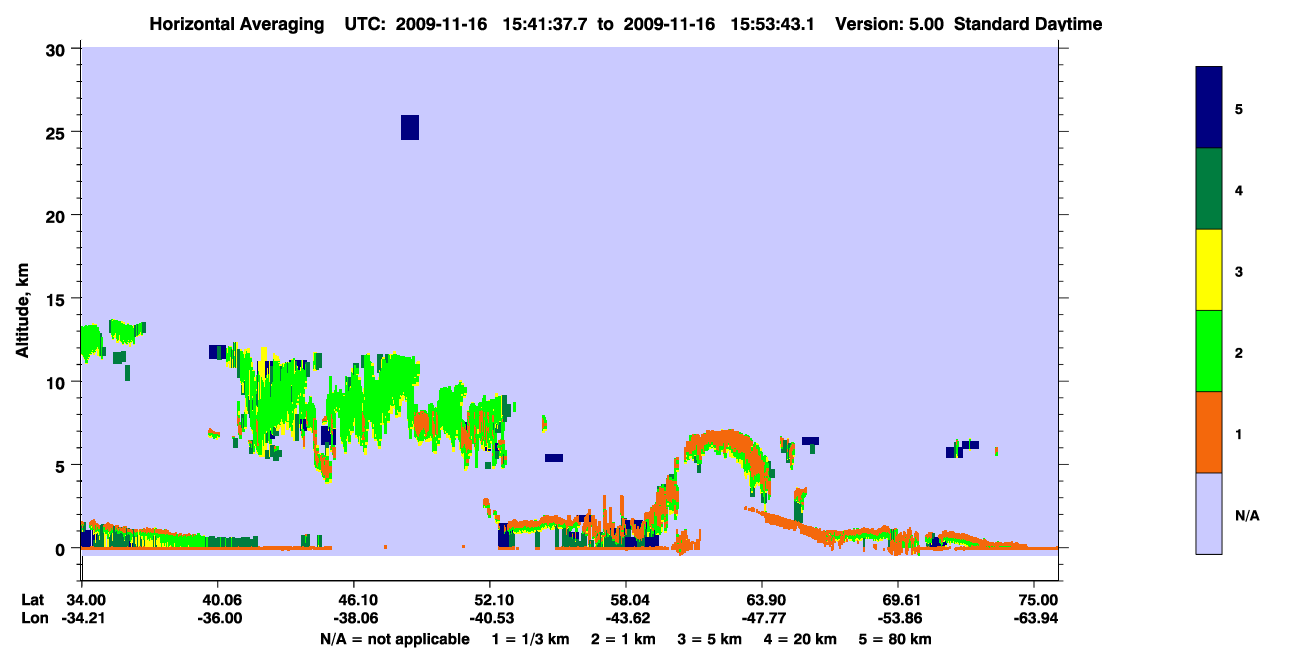This screenshot has height=667, width=1300.
Task: Click the color bar label '5'
Action: click(x=1238, y=108)
